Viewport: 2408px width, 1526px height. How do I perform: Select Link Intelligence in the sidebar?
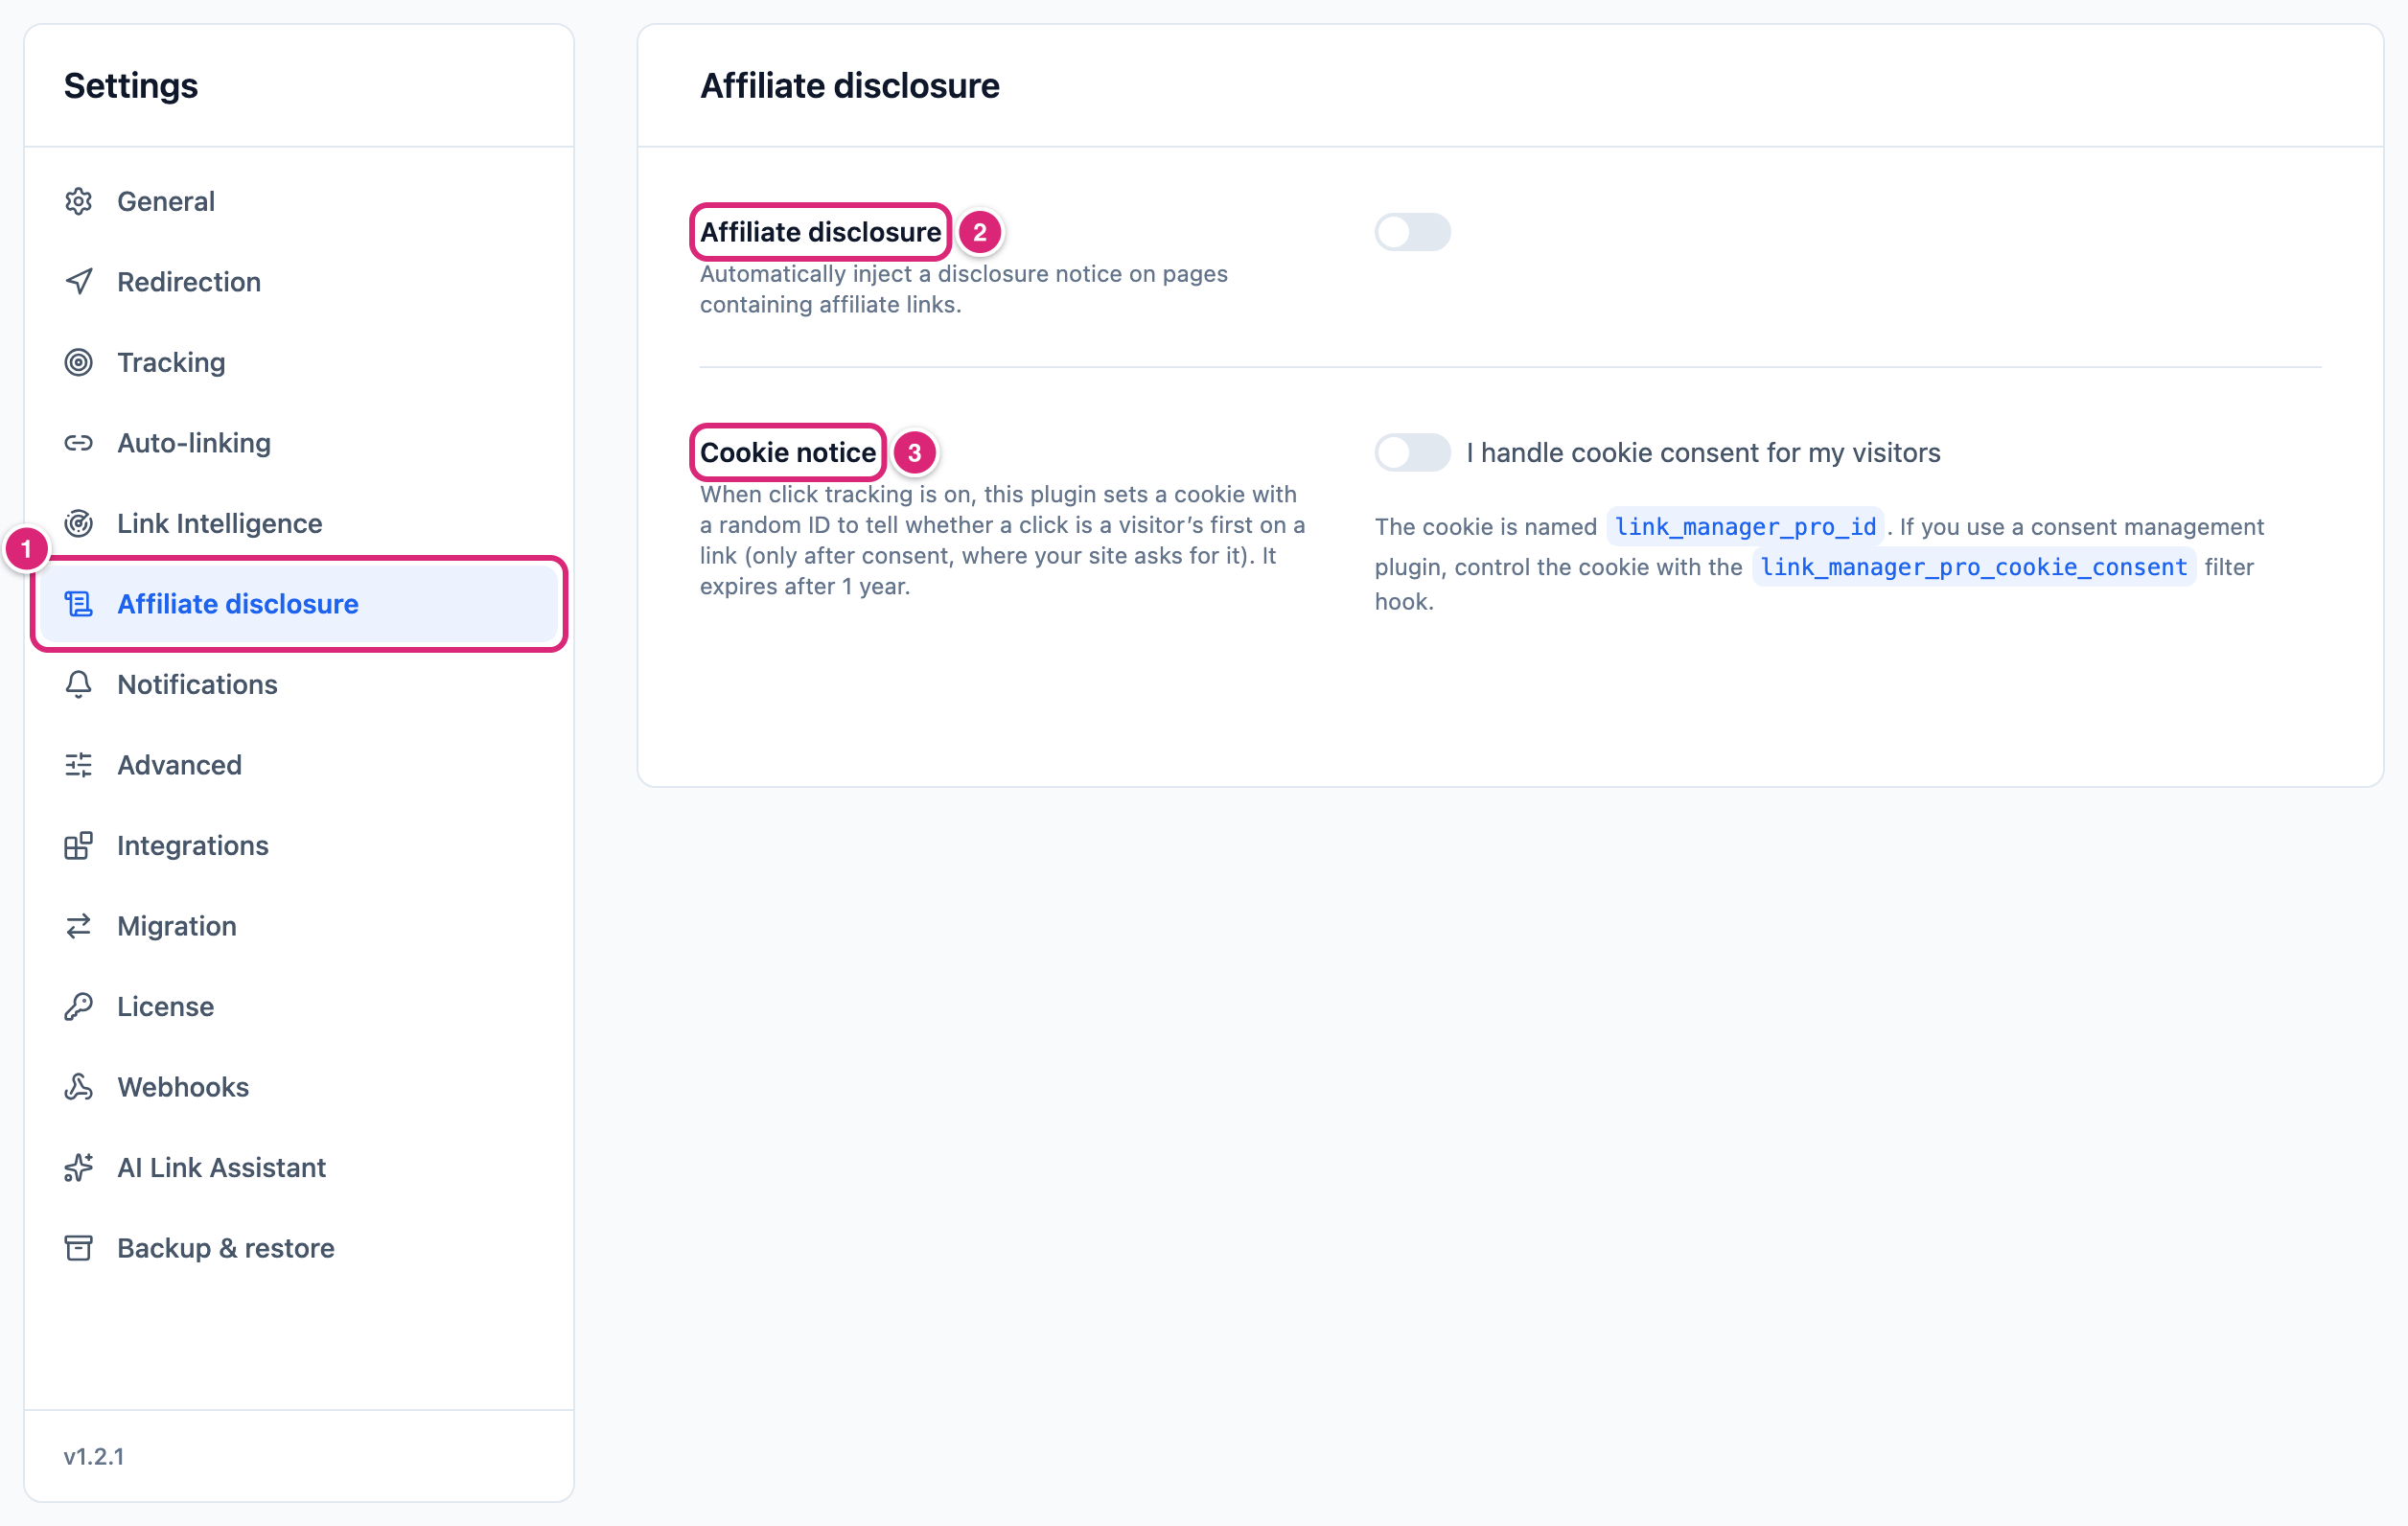click(x=298, y=523)
